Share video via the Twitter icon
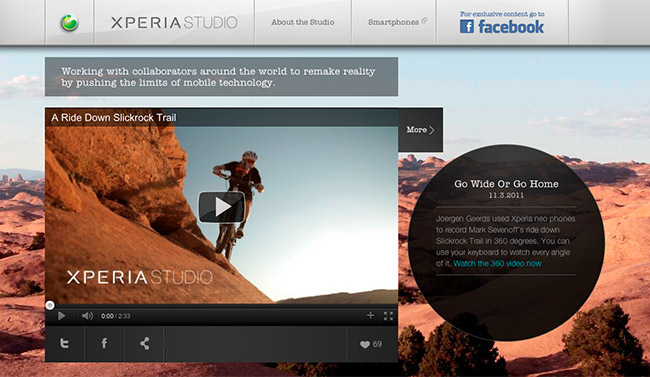This screenshot has width=650, height=377. 65,343
